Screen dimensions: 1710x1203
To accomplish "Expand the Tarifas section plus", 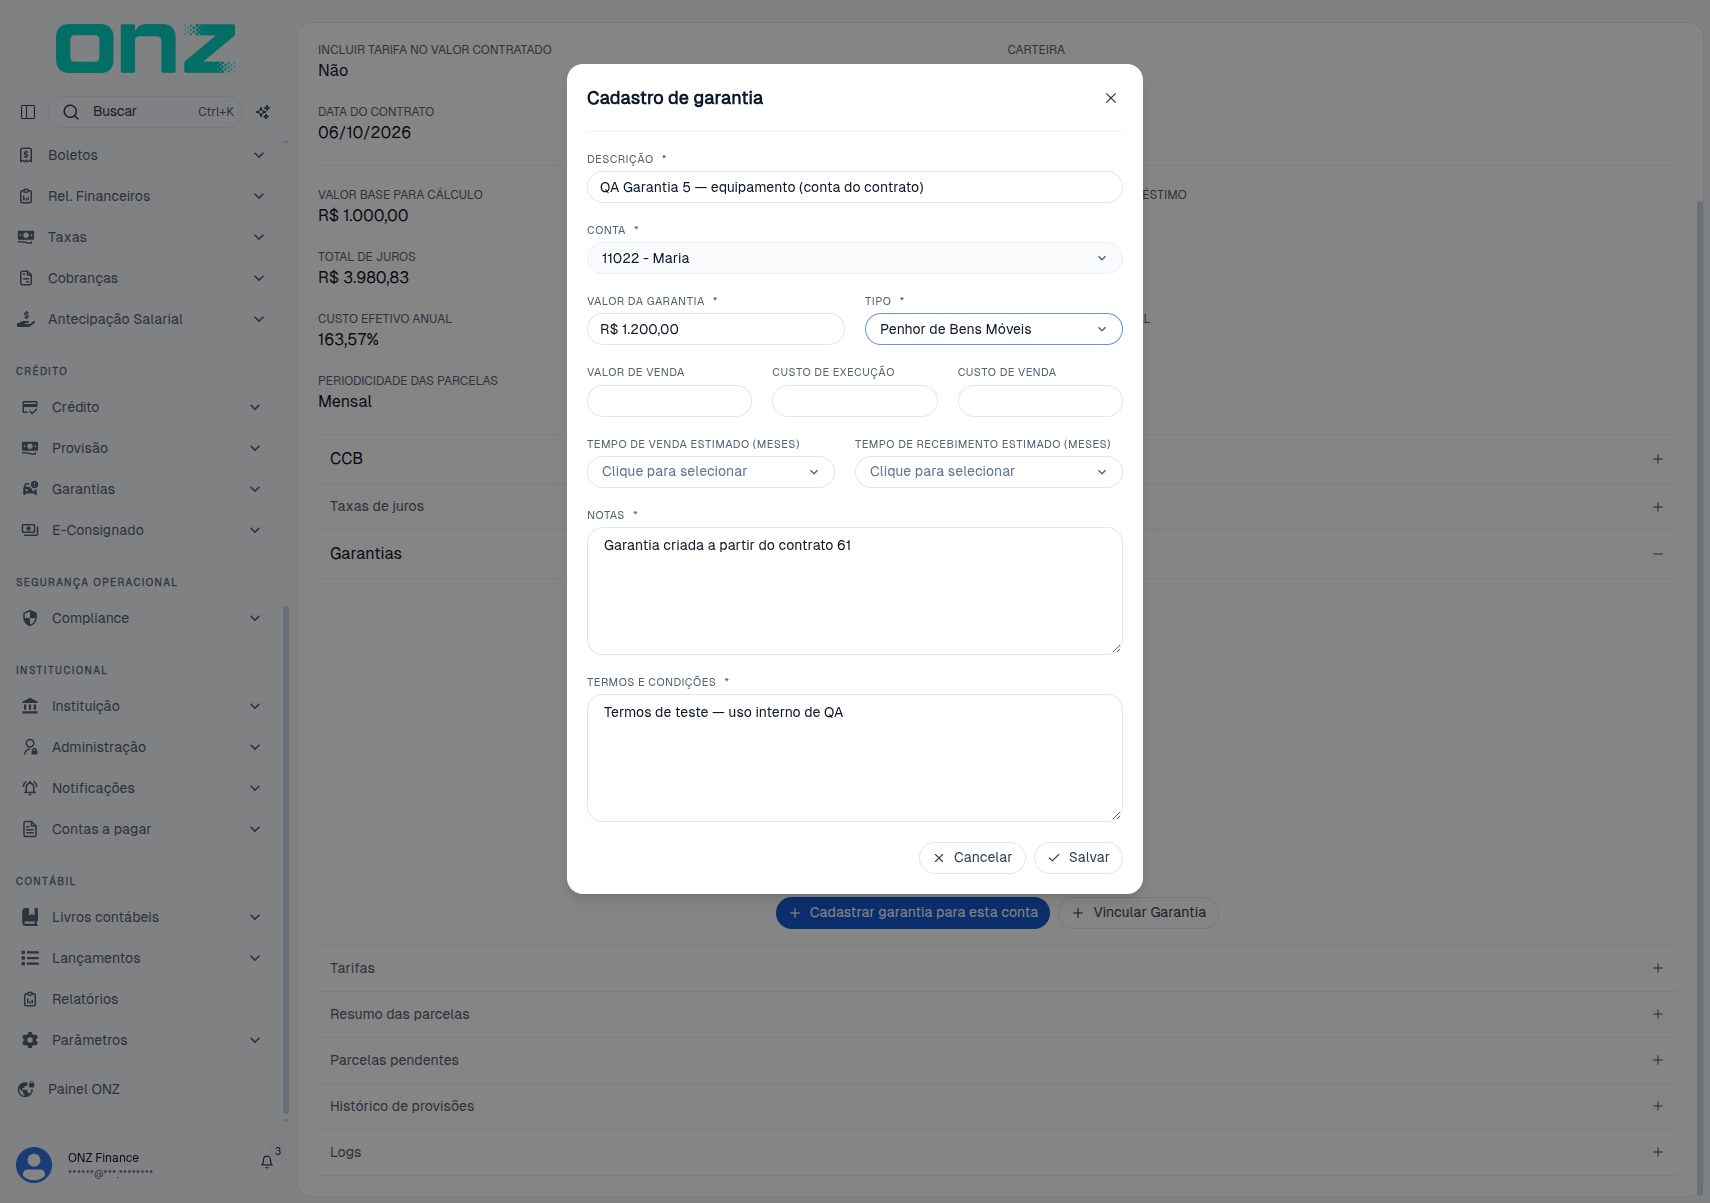I will 1658,968.
